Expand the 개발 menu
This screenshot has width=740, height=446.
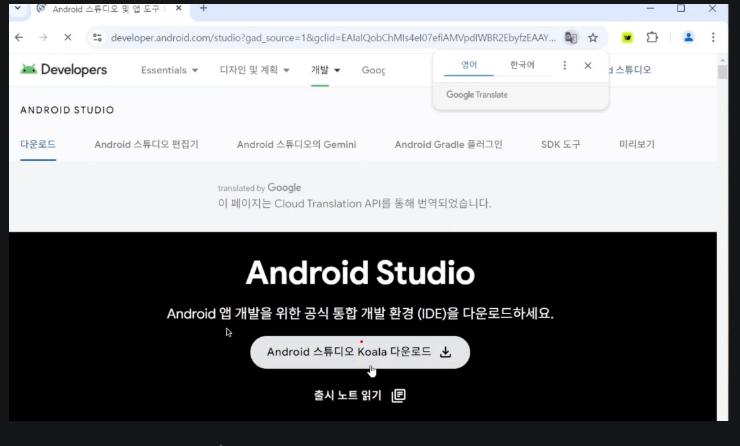[x=325, y=70]
